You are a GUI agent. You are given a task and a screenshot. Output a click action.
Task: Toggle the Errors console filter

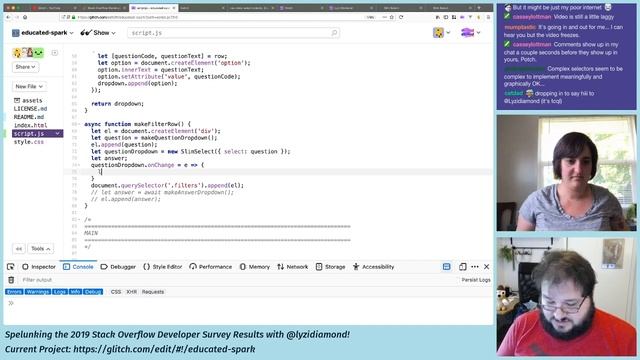click(14, 292)
